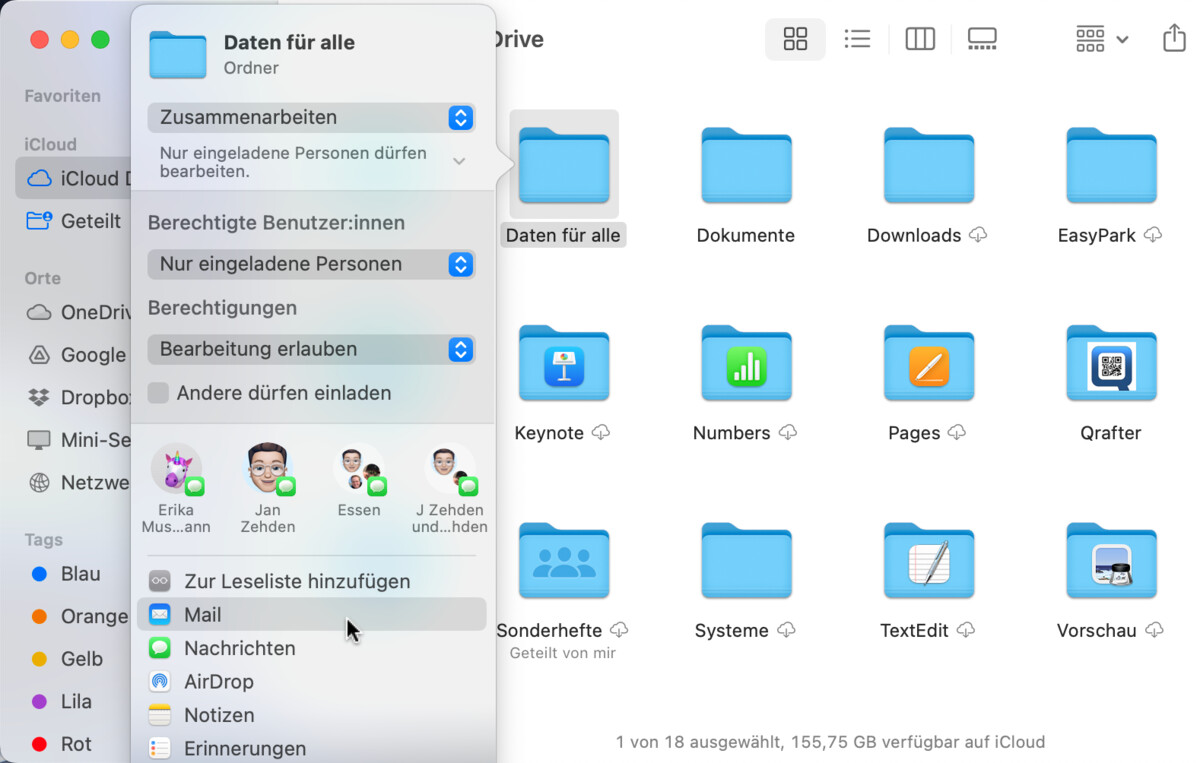Screen dimensions: 1200x763
Task: Switch to gallery view
Action: click(x=981, y=38)
